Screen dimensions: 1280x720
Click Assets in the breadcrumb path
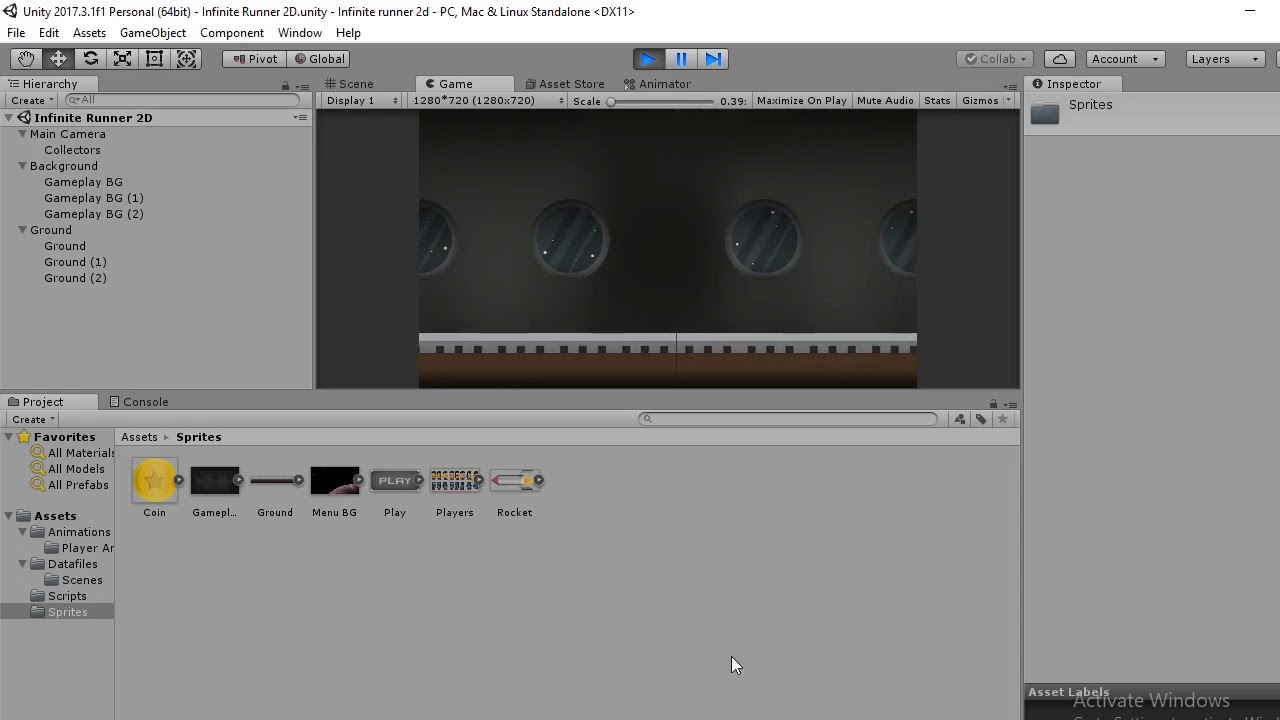139,437
